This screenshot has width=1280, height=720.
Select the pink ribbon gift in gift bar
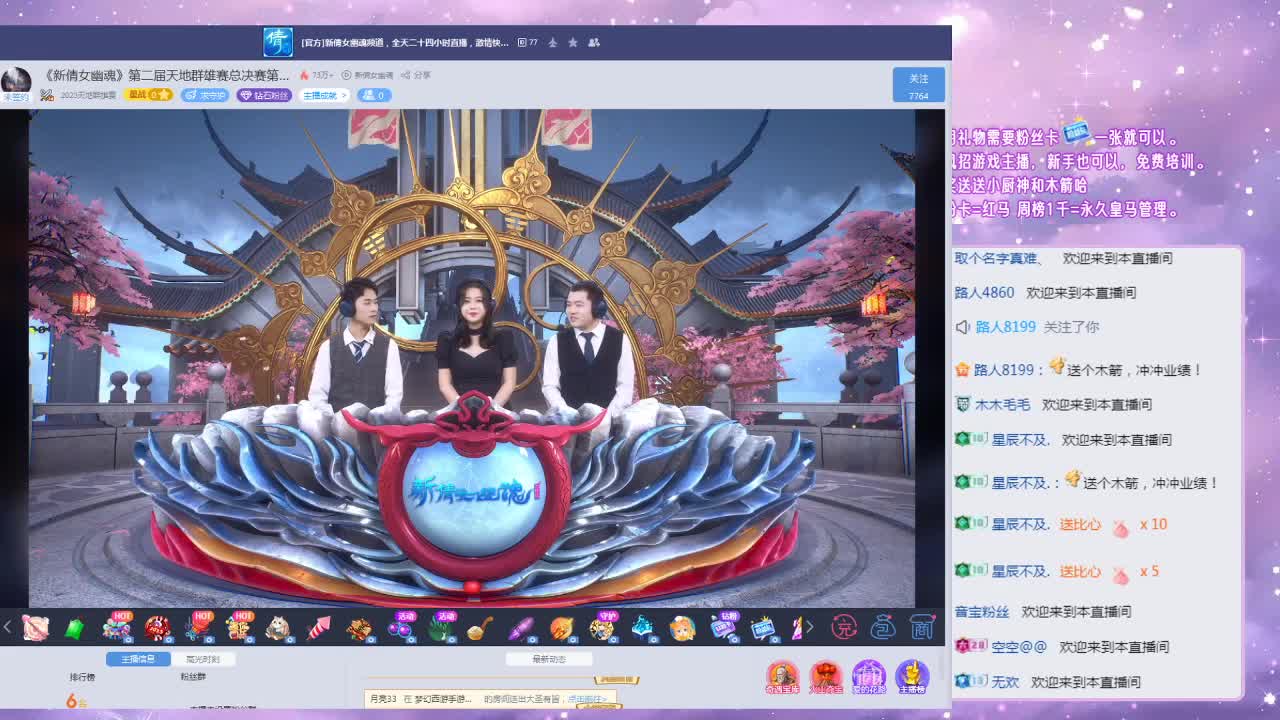pyautogui.click(x=35, y=627)
